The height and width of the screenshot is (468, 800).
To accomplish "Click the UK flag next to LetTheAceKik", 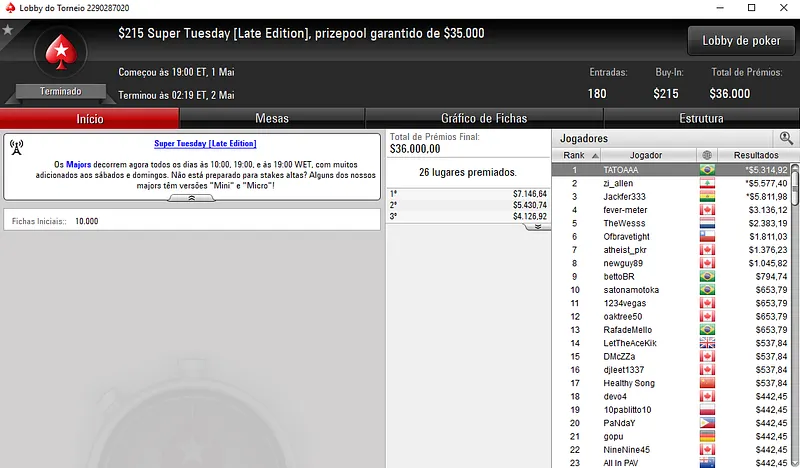I will 707,343.
